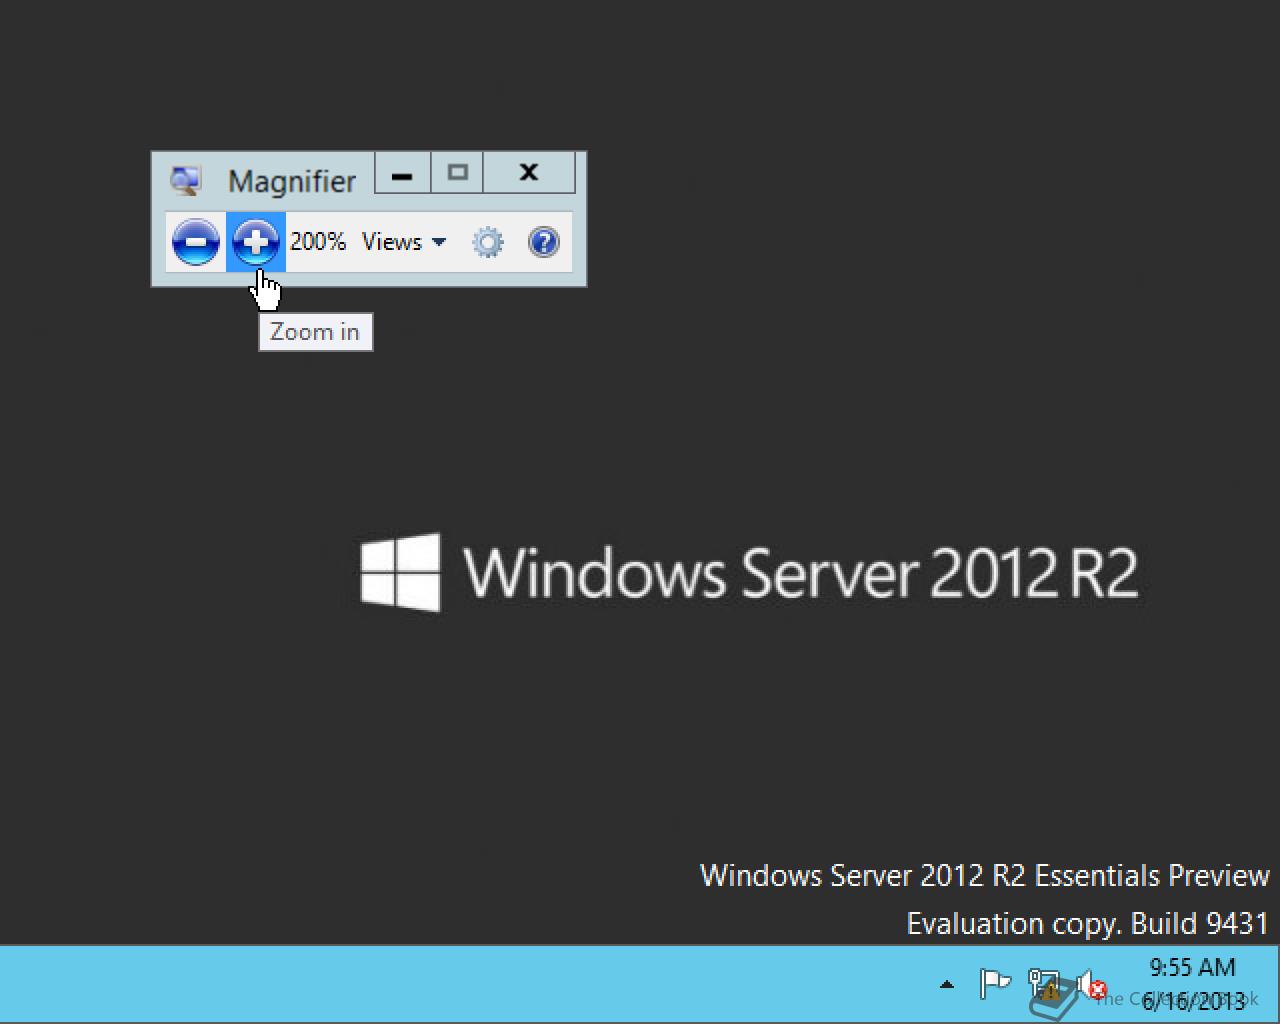
Task: Minimize the Magnifier window
Action: coord(403,174)
